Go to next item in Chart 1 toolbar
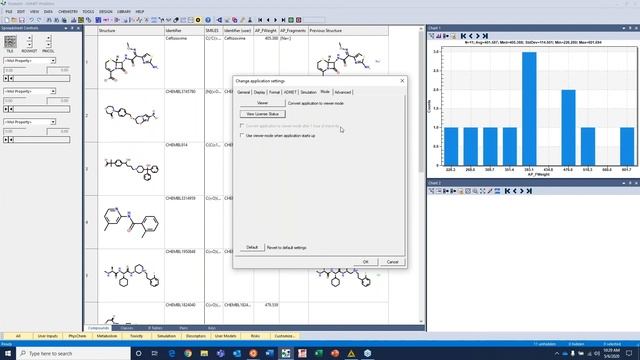 [x=478, y=36]
